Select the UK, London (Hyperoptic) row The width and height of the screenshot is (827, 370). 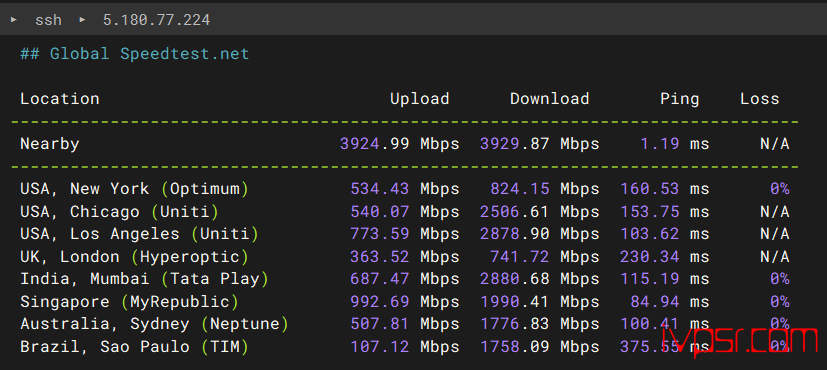point(405,257)
